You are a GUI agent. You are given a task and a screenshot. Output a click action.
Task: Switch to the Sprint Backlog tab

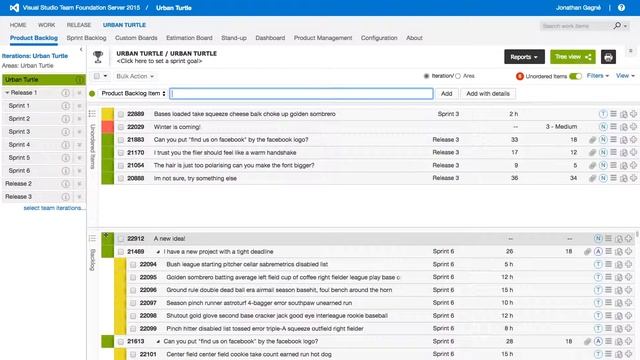pos(86,38)
